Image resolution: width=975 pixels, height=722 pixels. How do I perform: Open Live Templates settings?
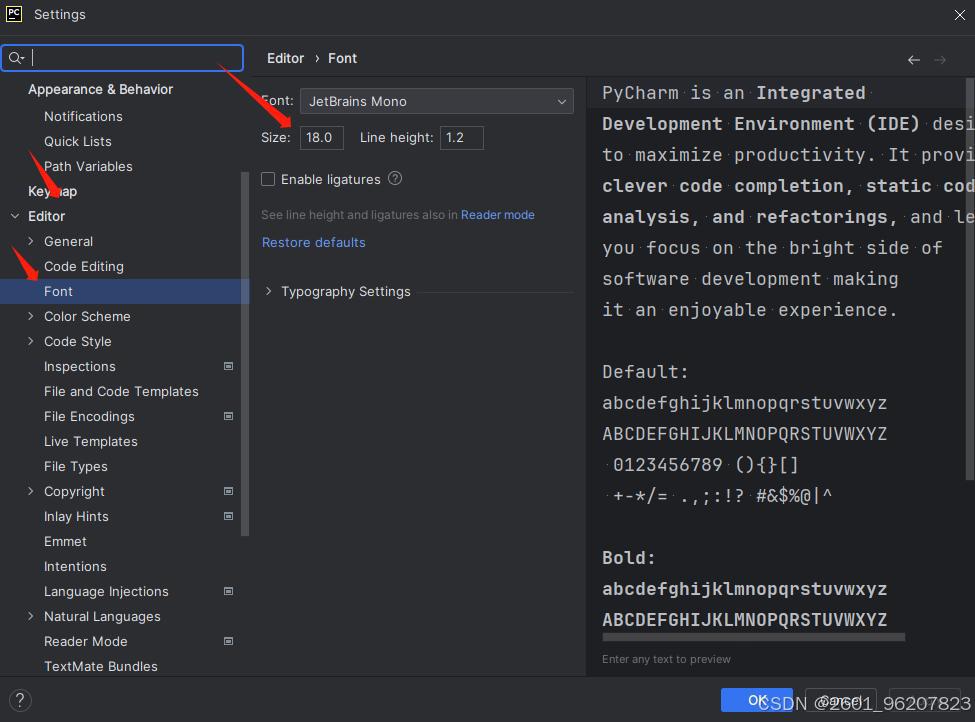click(91, 442)
